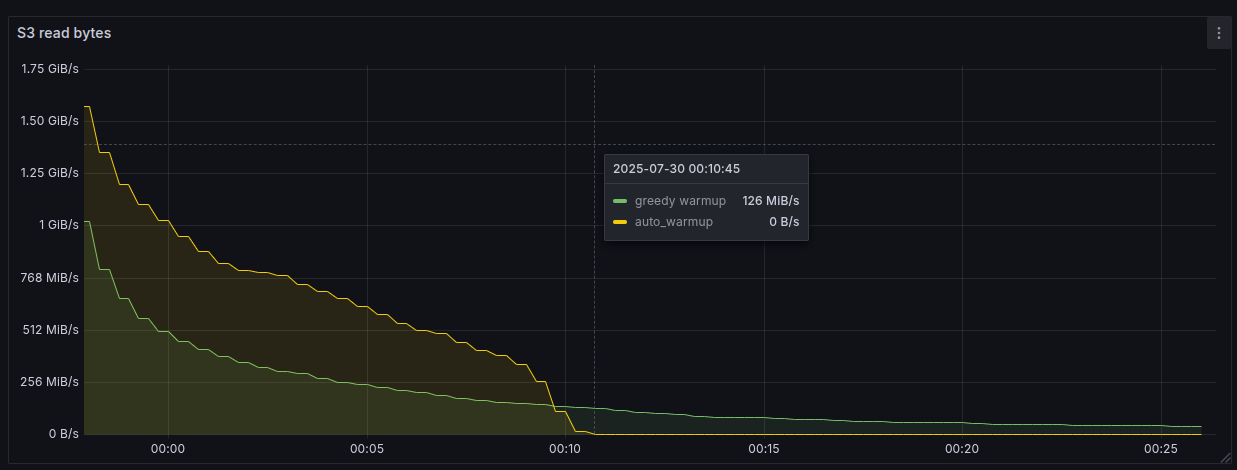Click the 00:10 x-axis time label
Screen dimensions: 1237x470
(x=565, y=449)
